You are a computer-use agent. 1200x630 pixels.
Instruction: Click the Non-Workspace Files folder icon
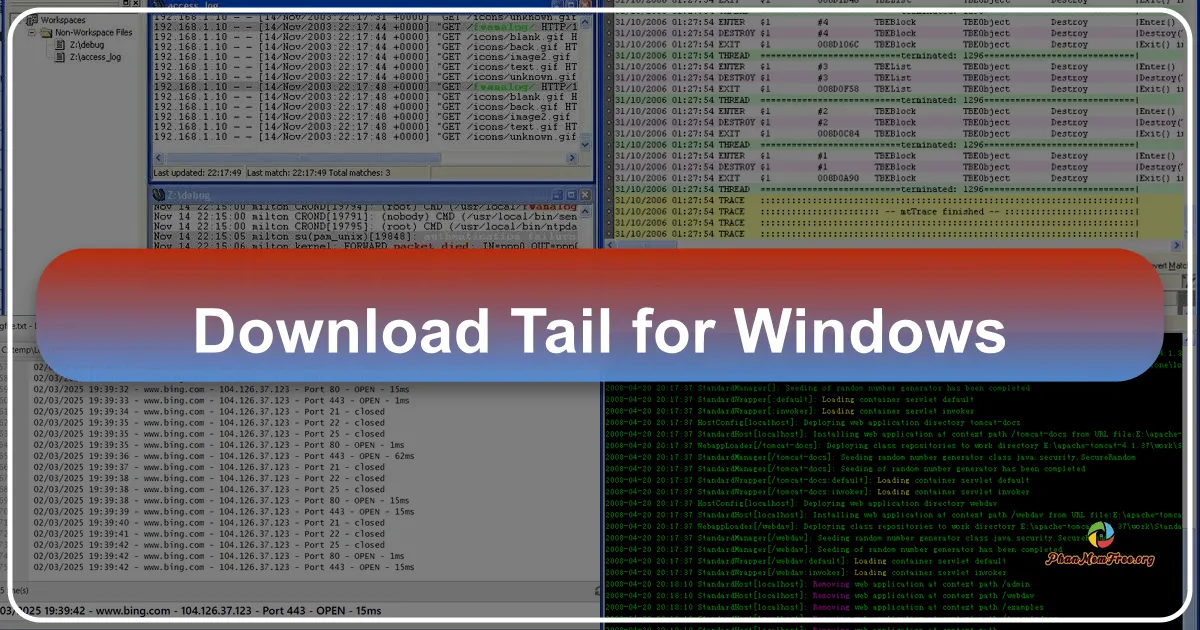coord(46,31)
